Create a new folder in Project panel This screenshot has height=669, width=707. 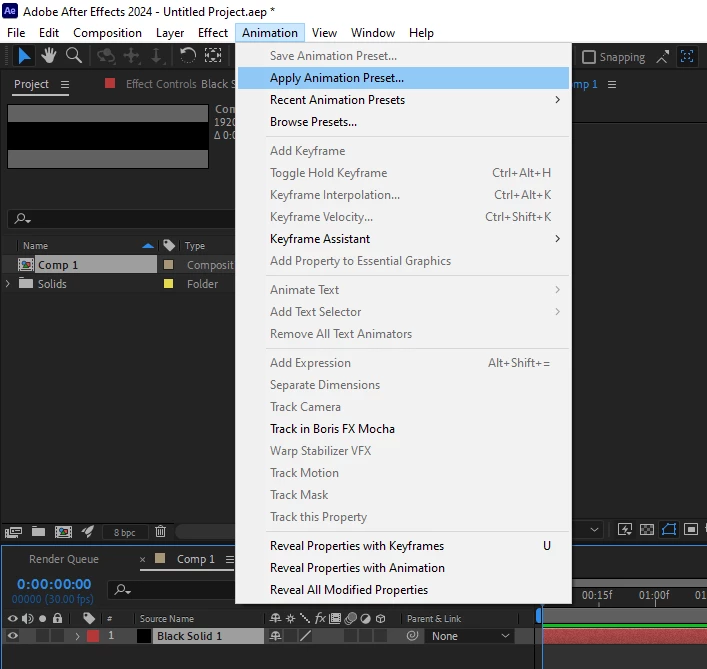click(38, 532)
